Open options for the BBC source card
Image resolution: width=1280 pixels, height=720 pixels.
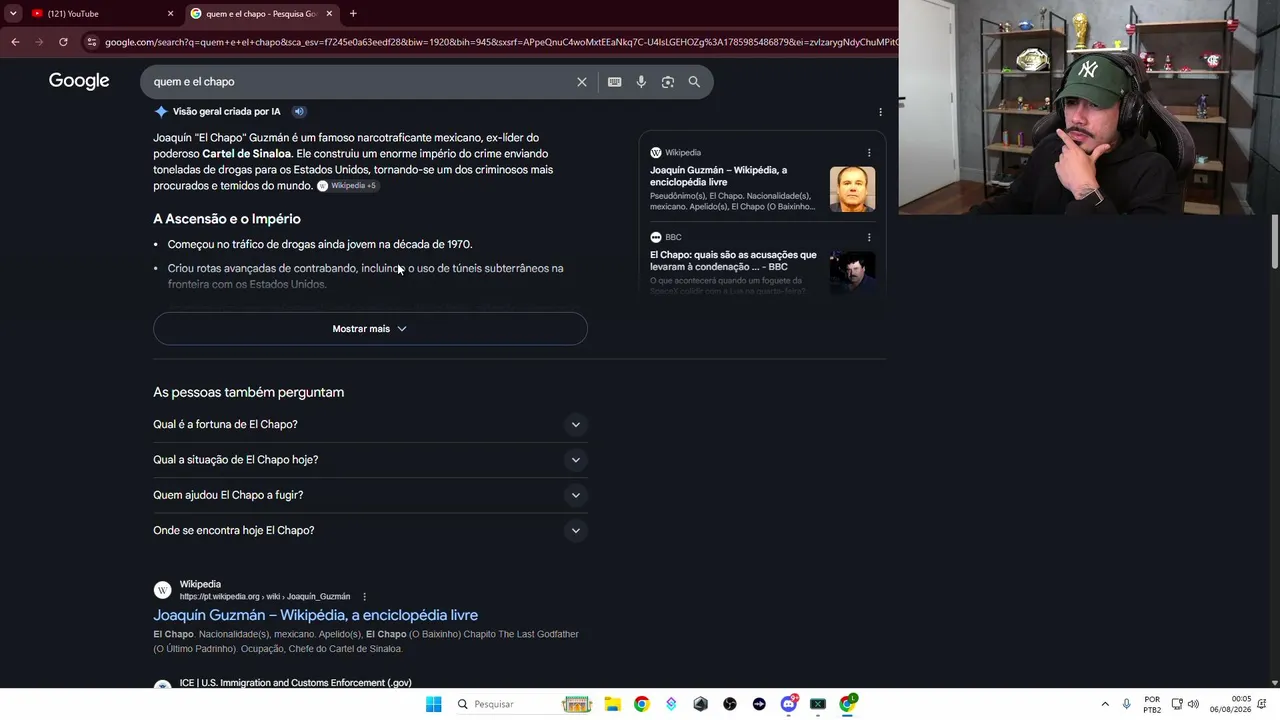(869, 238)
